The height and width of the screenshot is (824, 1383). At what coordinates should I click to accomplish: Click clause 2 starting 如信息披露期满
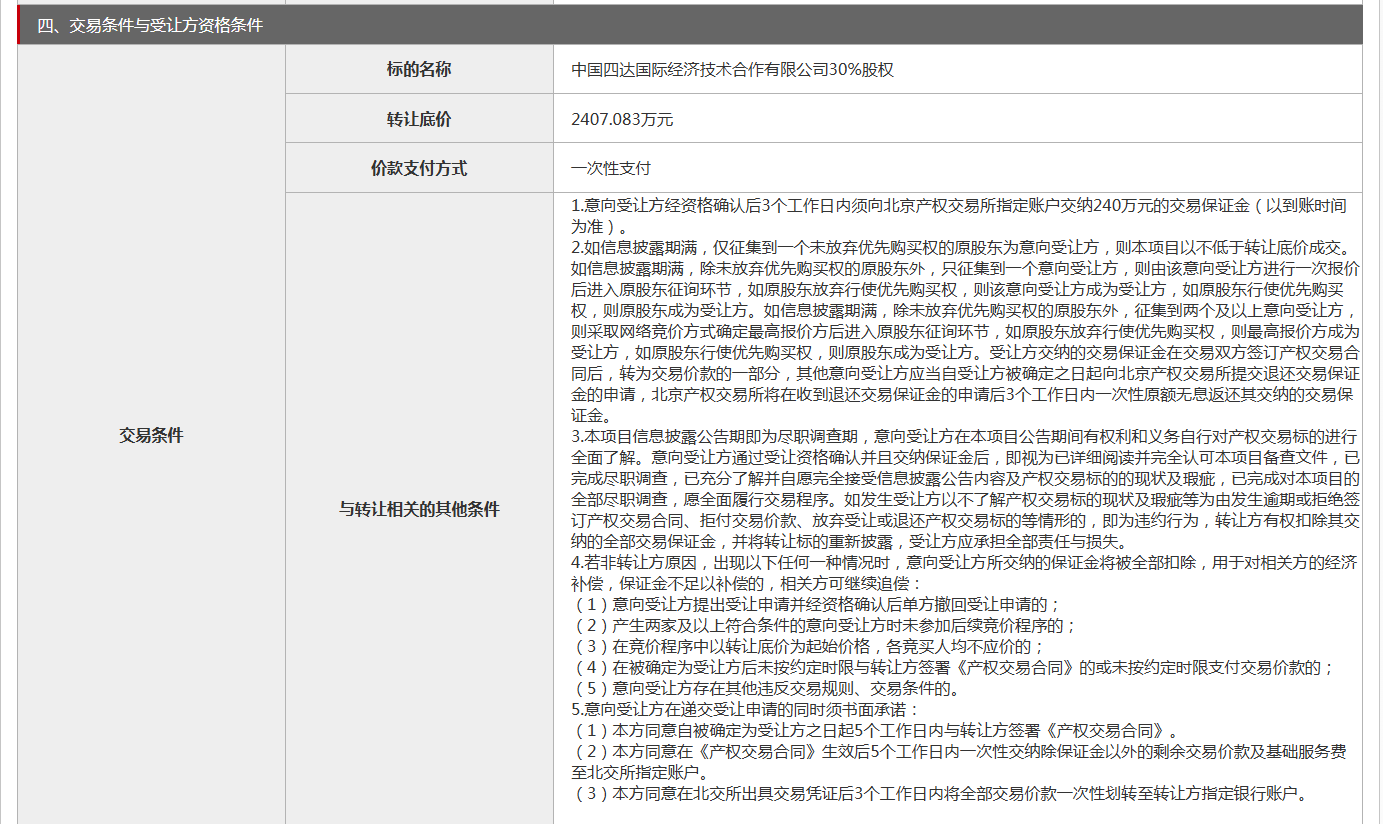click(x=965, y=331)
